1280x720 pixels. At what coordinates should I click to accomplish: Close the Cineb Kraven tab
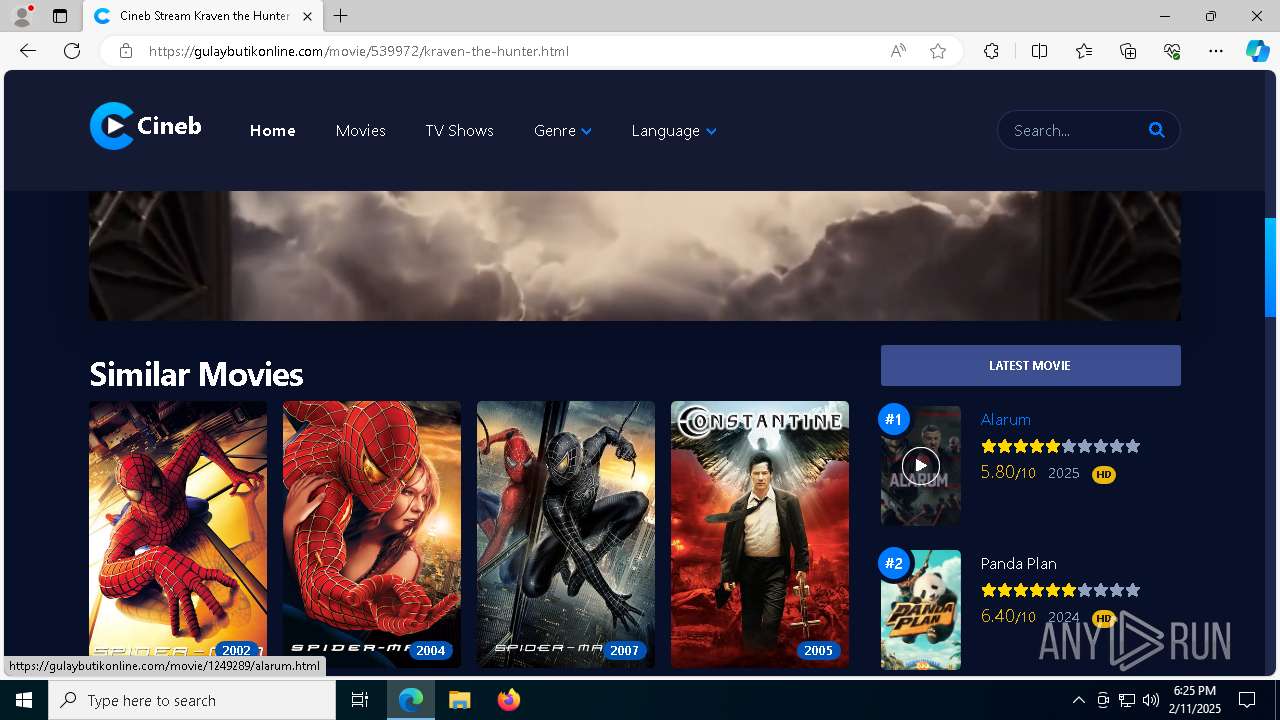coord(308,16)
